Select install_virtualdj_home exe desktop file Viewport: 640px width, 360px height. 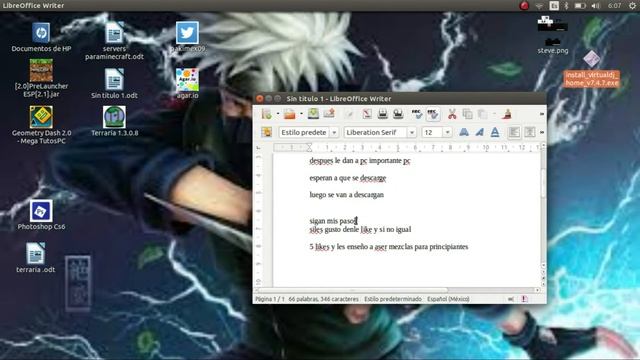[x=592, y=70]
